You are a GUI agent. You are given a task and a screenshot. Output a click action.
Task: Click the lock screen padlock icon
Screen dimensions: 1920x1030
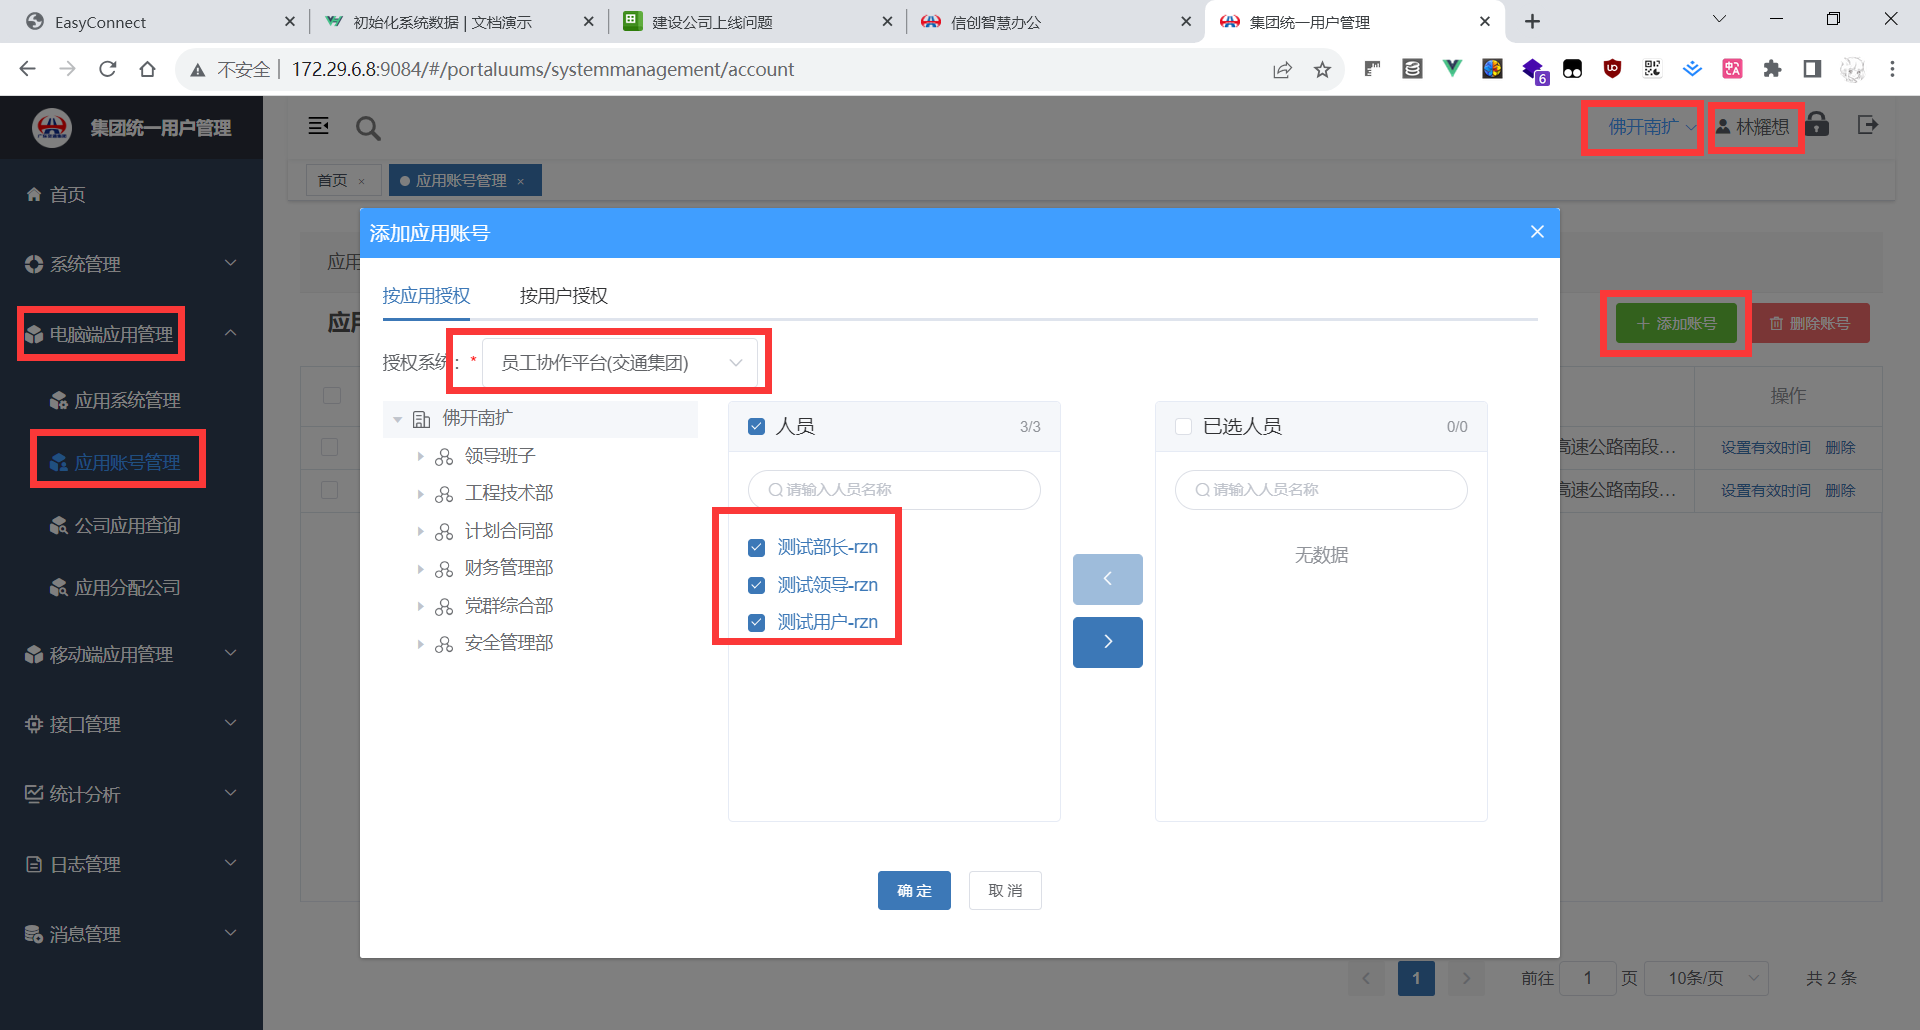click(x=1818, y=124)
